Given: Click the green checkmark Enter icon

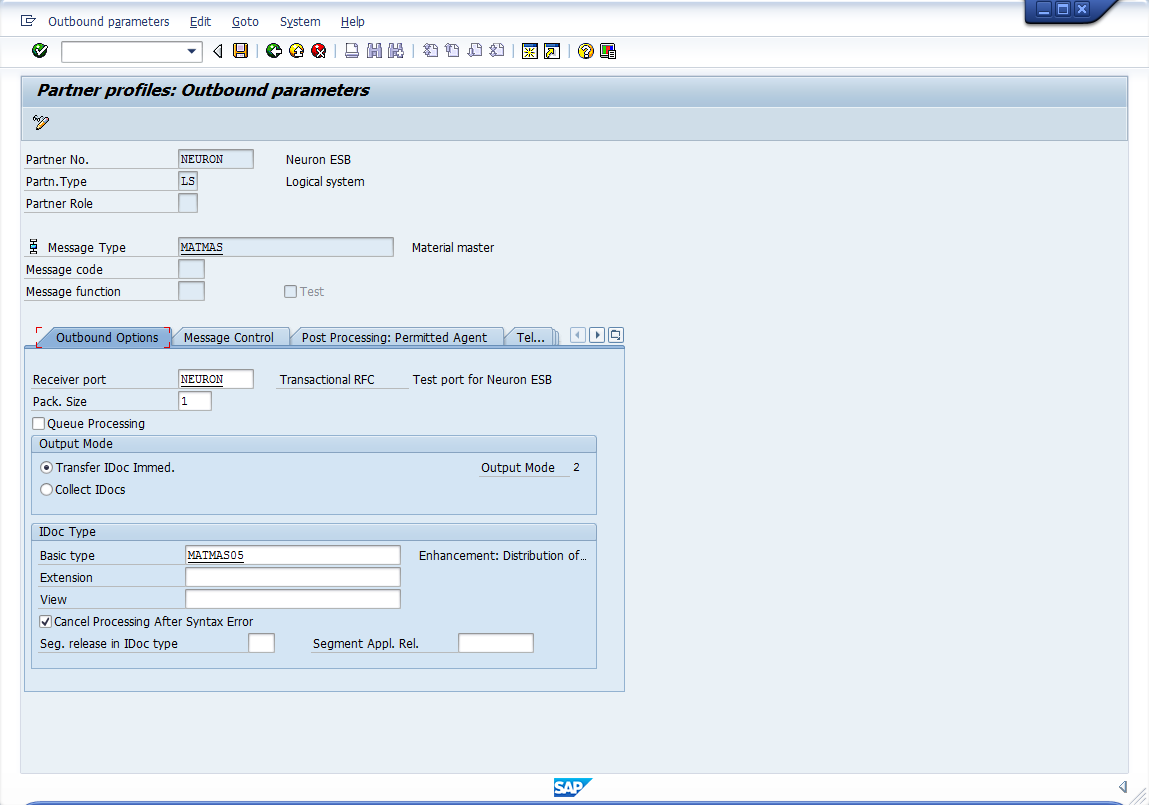Looking at the screenshot, I should pos(40,51).
